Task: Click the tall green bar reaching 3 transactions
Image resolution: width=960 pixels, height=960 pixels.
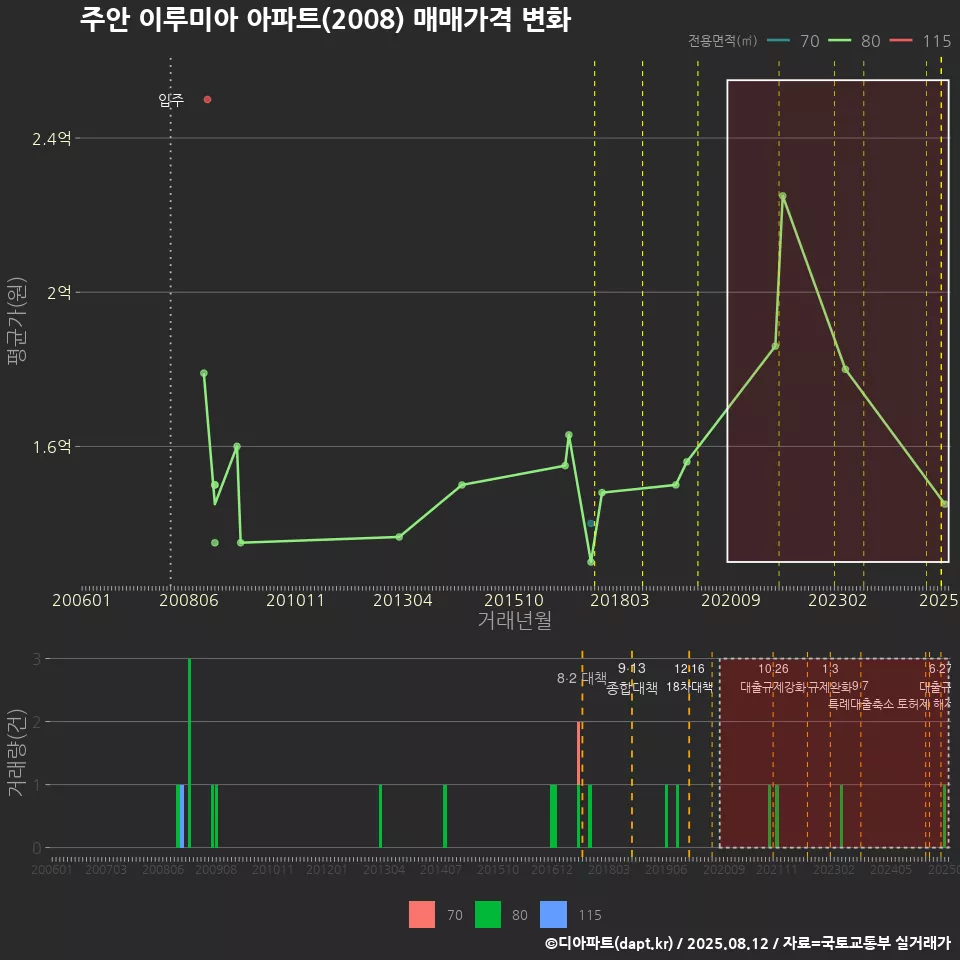Action: tap(189, 753)
